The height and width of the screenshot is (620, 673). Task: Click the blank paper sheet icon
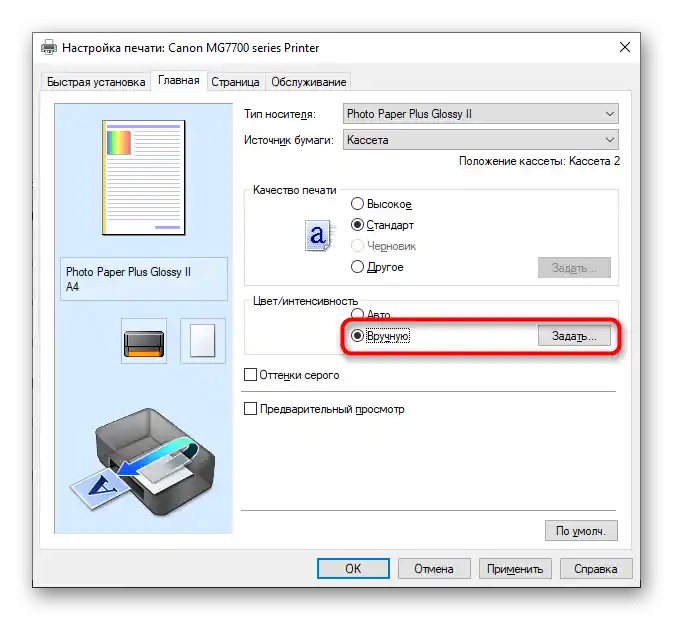tap(203, 341)
